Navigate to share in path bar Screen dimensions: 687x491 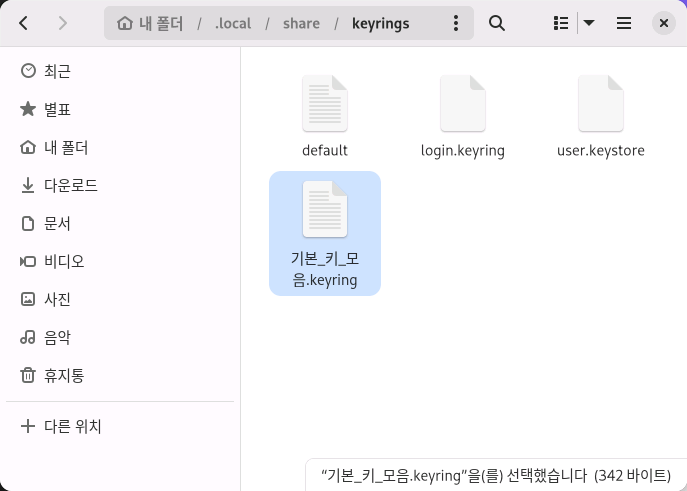click(301, 23)
